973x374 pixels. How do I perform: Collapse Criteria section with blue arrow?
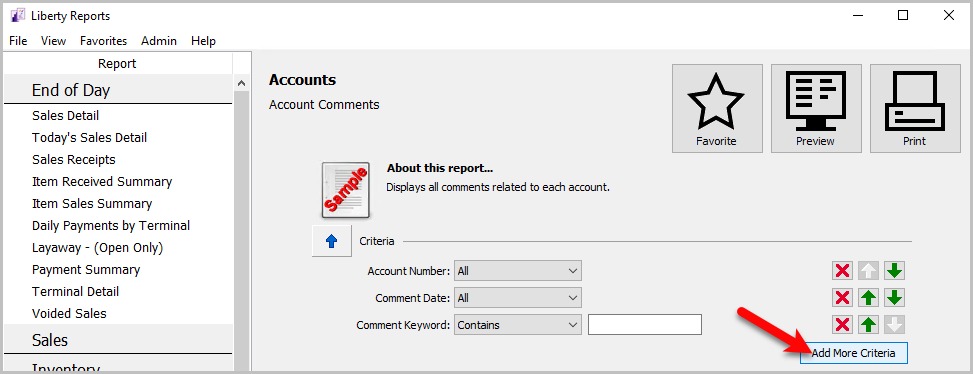pos(331,241)
